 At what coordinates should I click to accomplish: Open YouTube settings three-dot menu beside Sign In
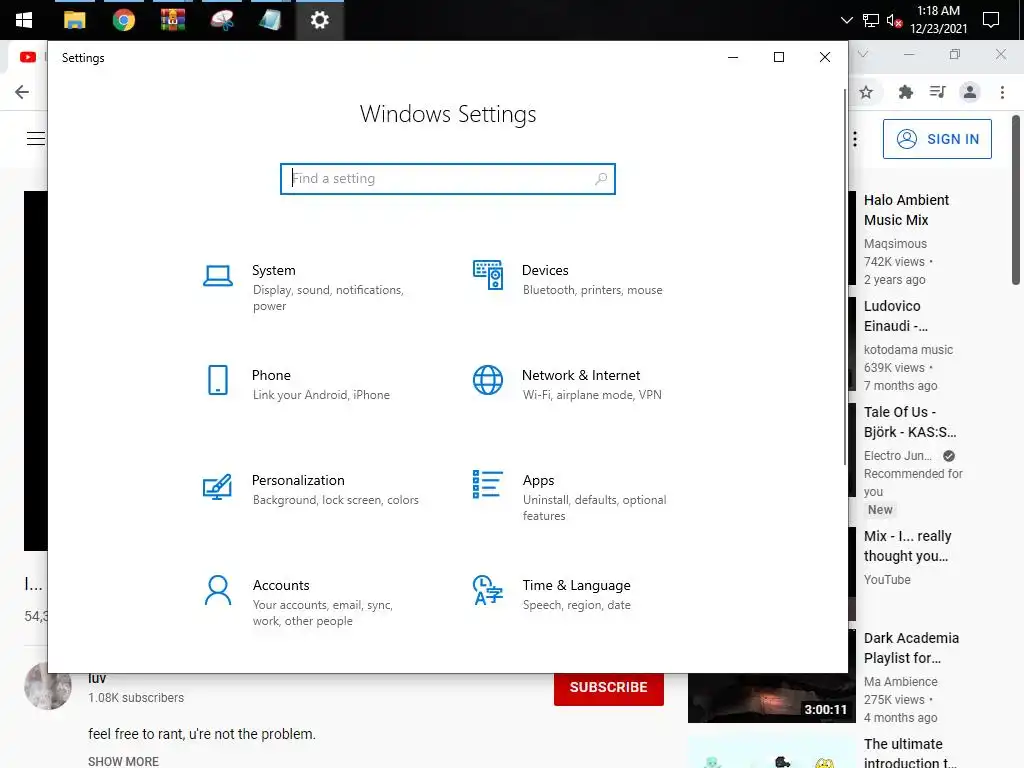click(x=855, y=138)
